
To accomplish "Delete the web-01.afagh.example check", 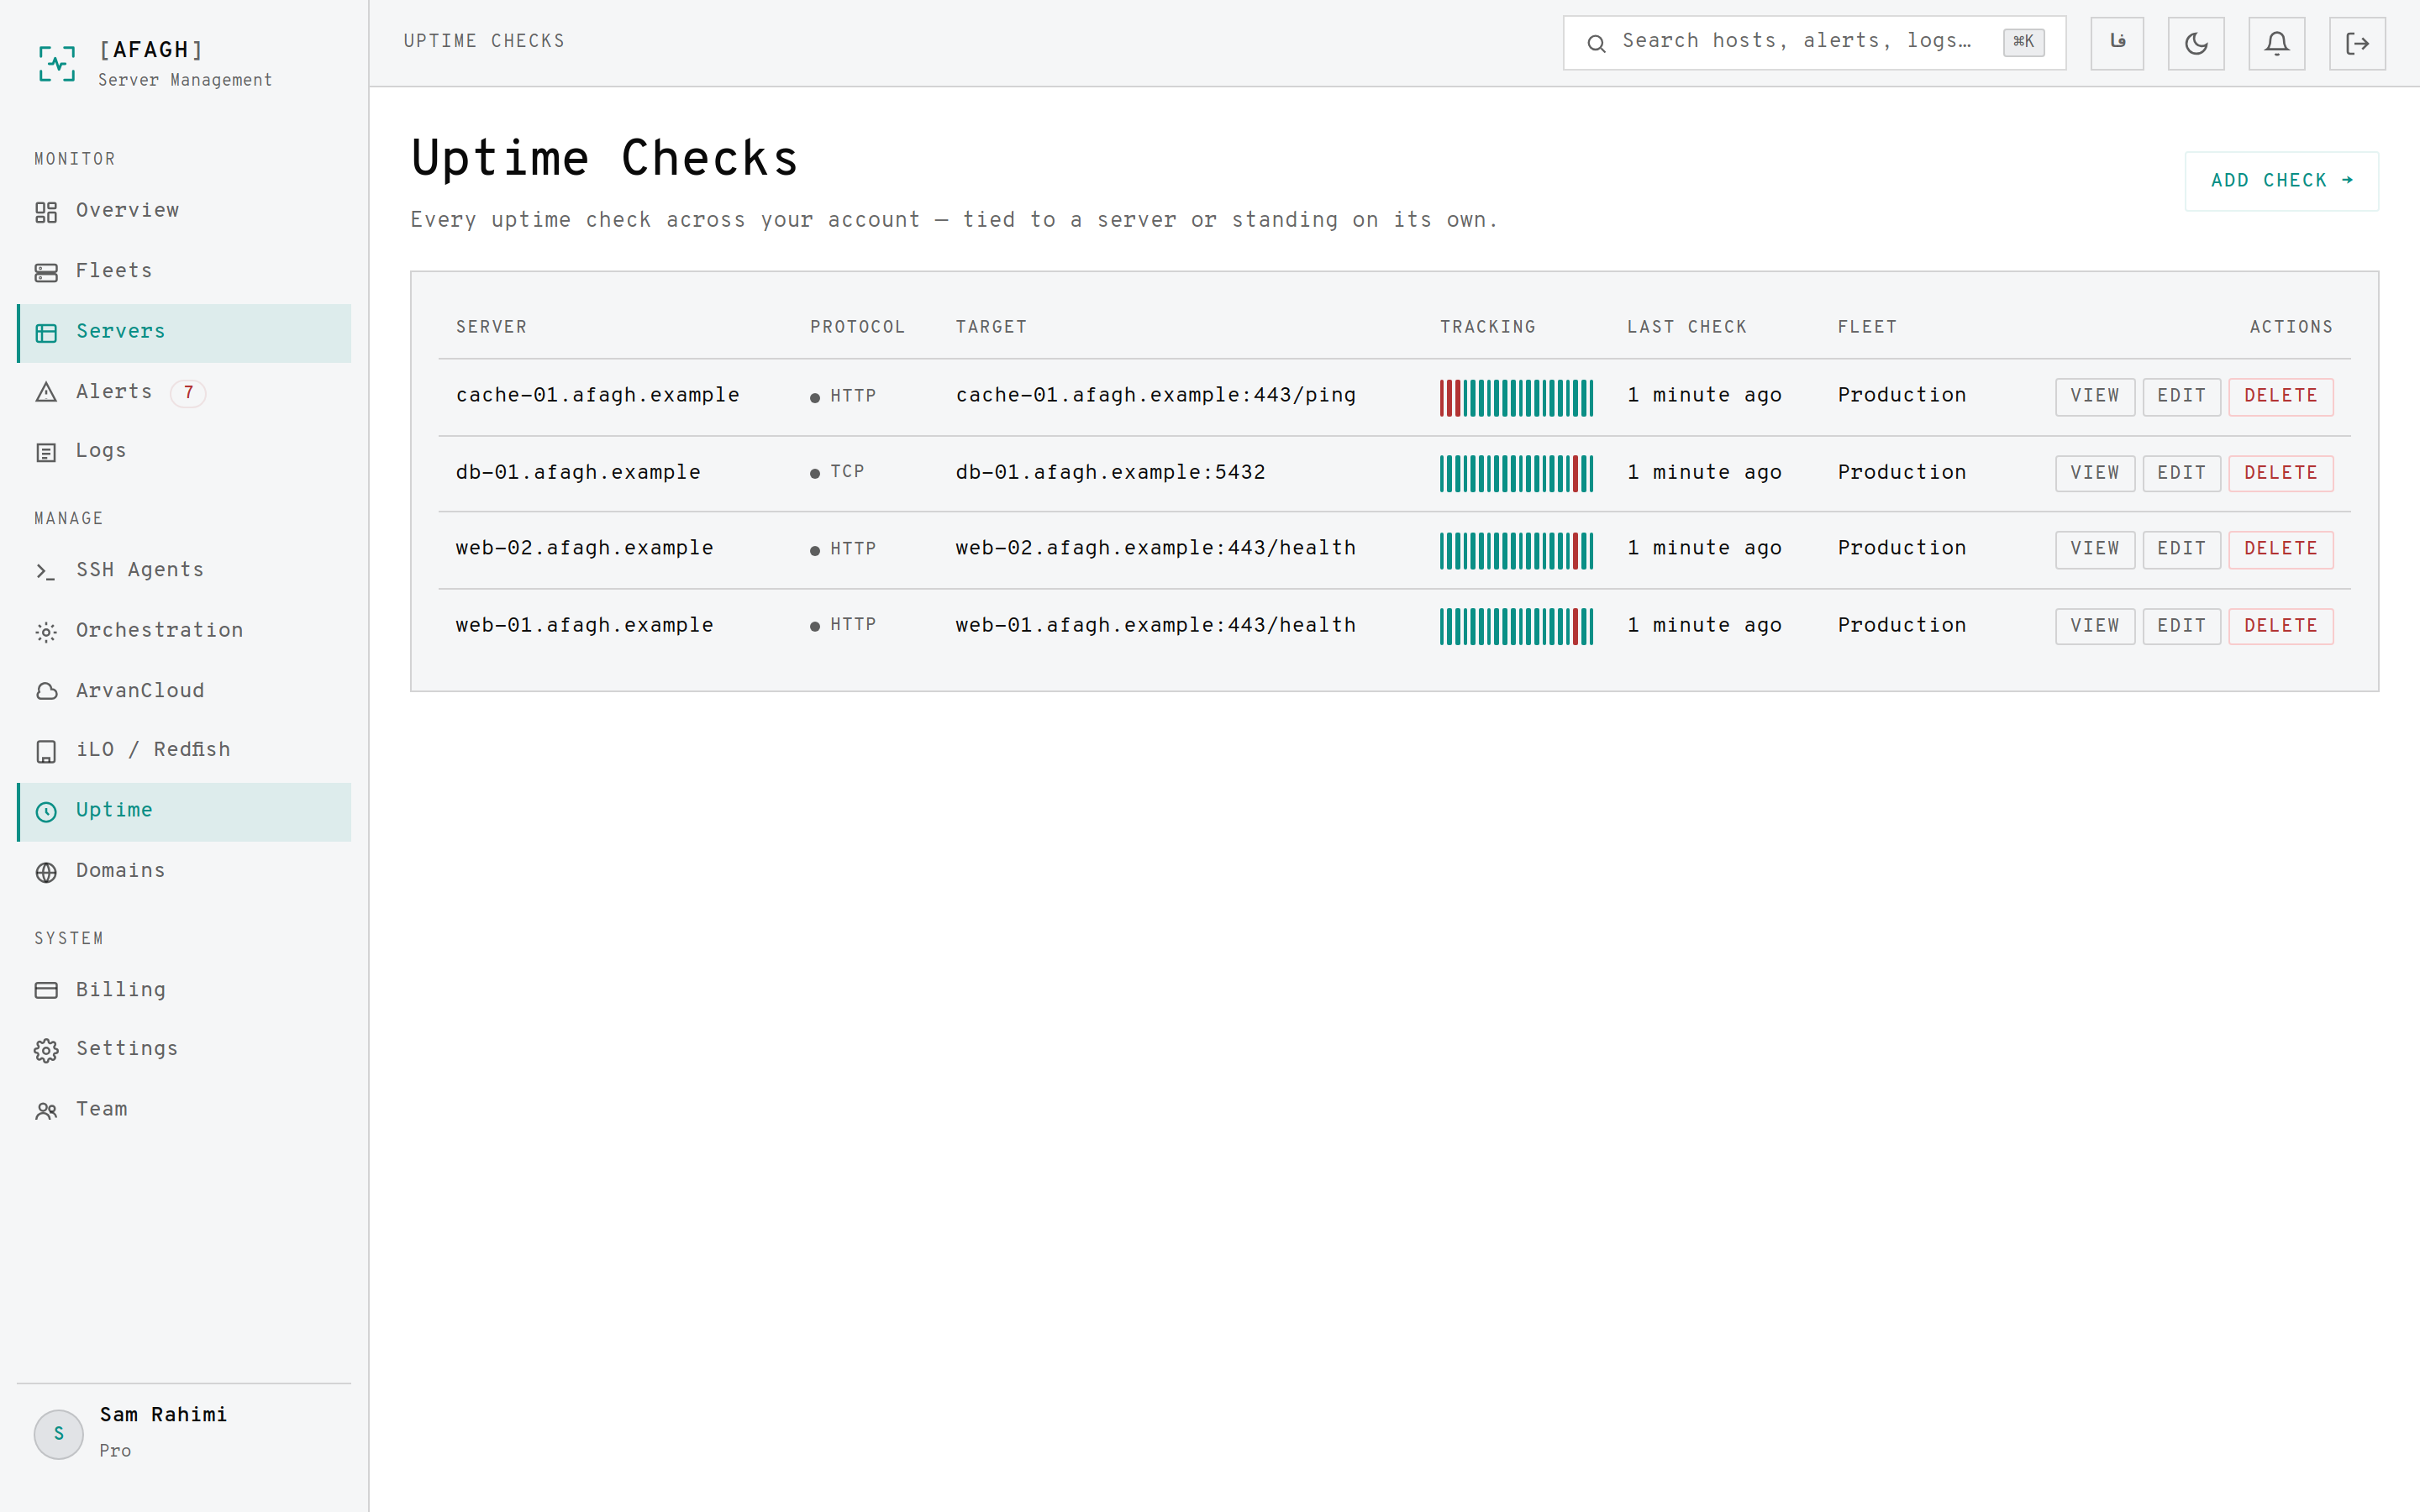I will click(x=2281, y=626).
